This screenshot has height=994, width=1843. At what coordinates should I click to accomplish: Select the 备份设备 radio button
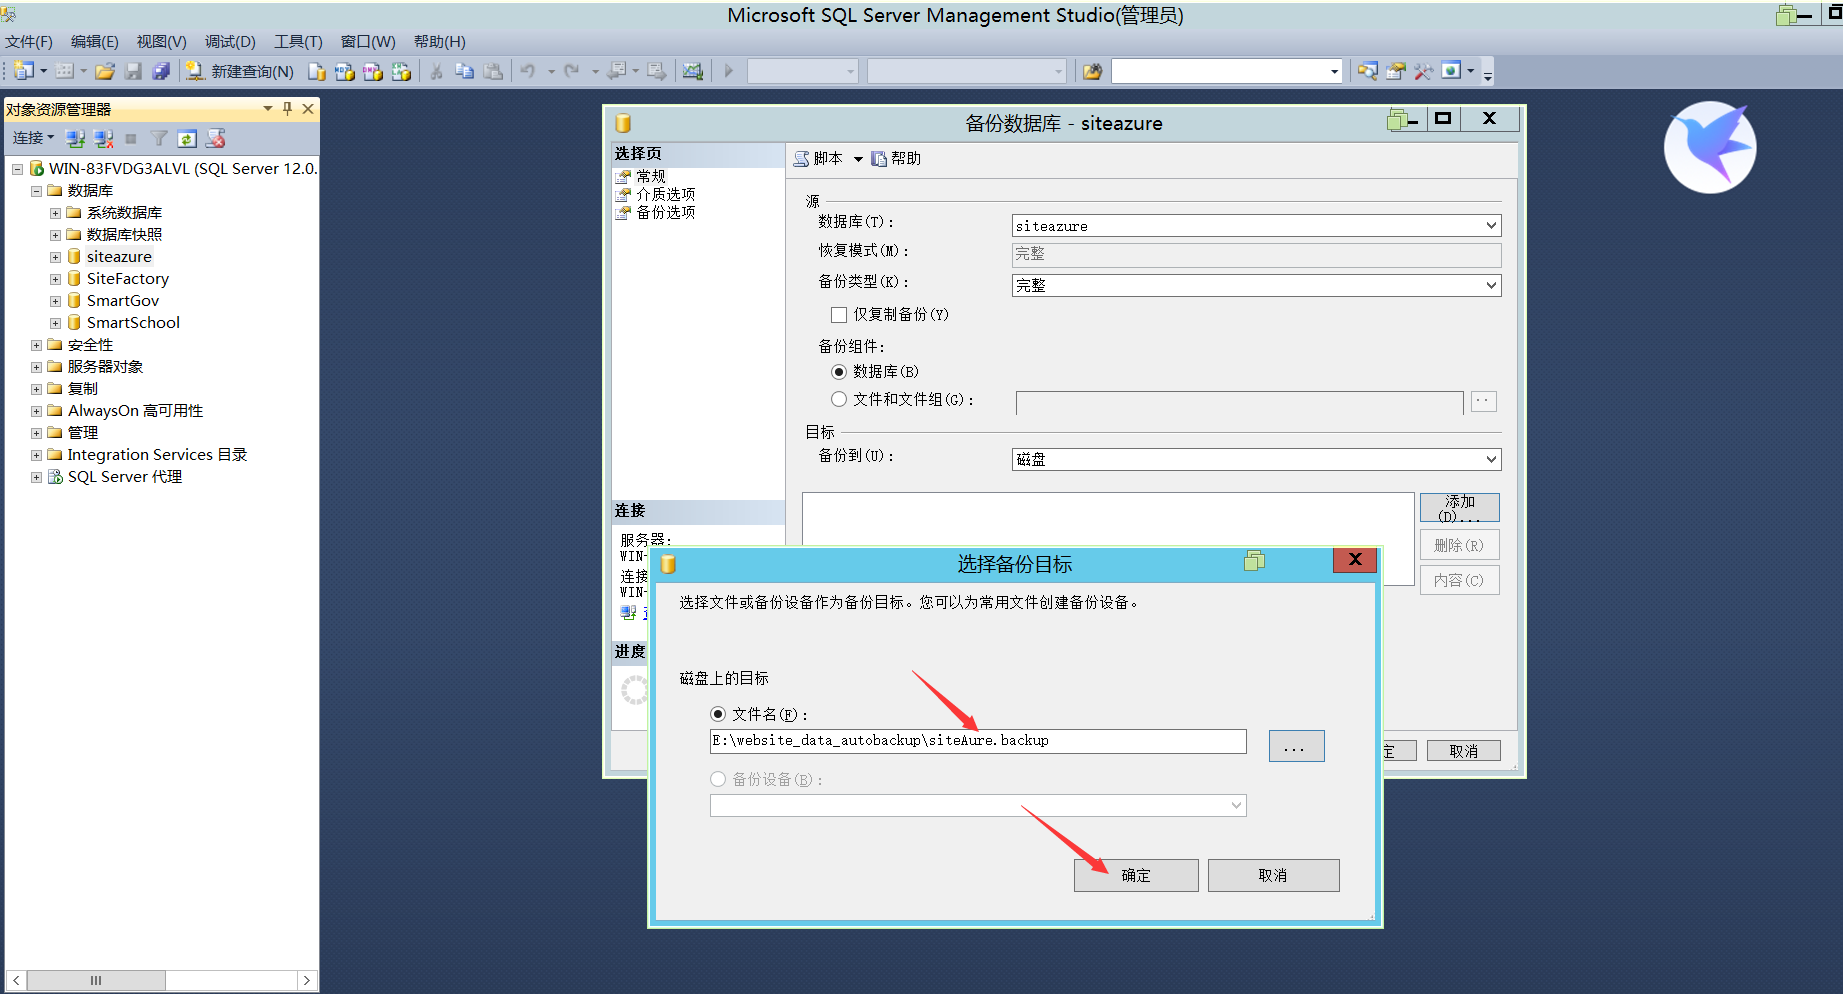coord(718,779)
